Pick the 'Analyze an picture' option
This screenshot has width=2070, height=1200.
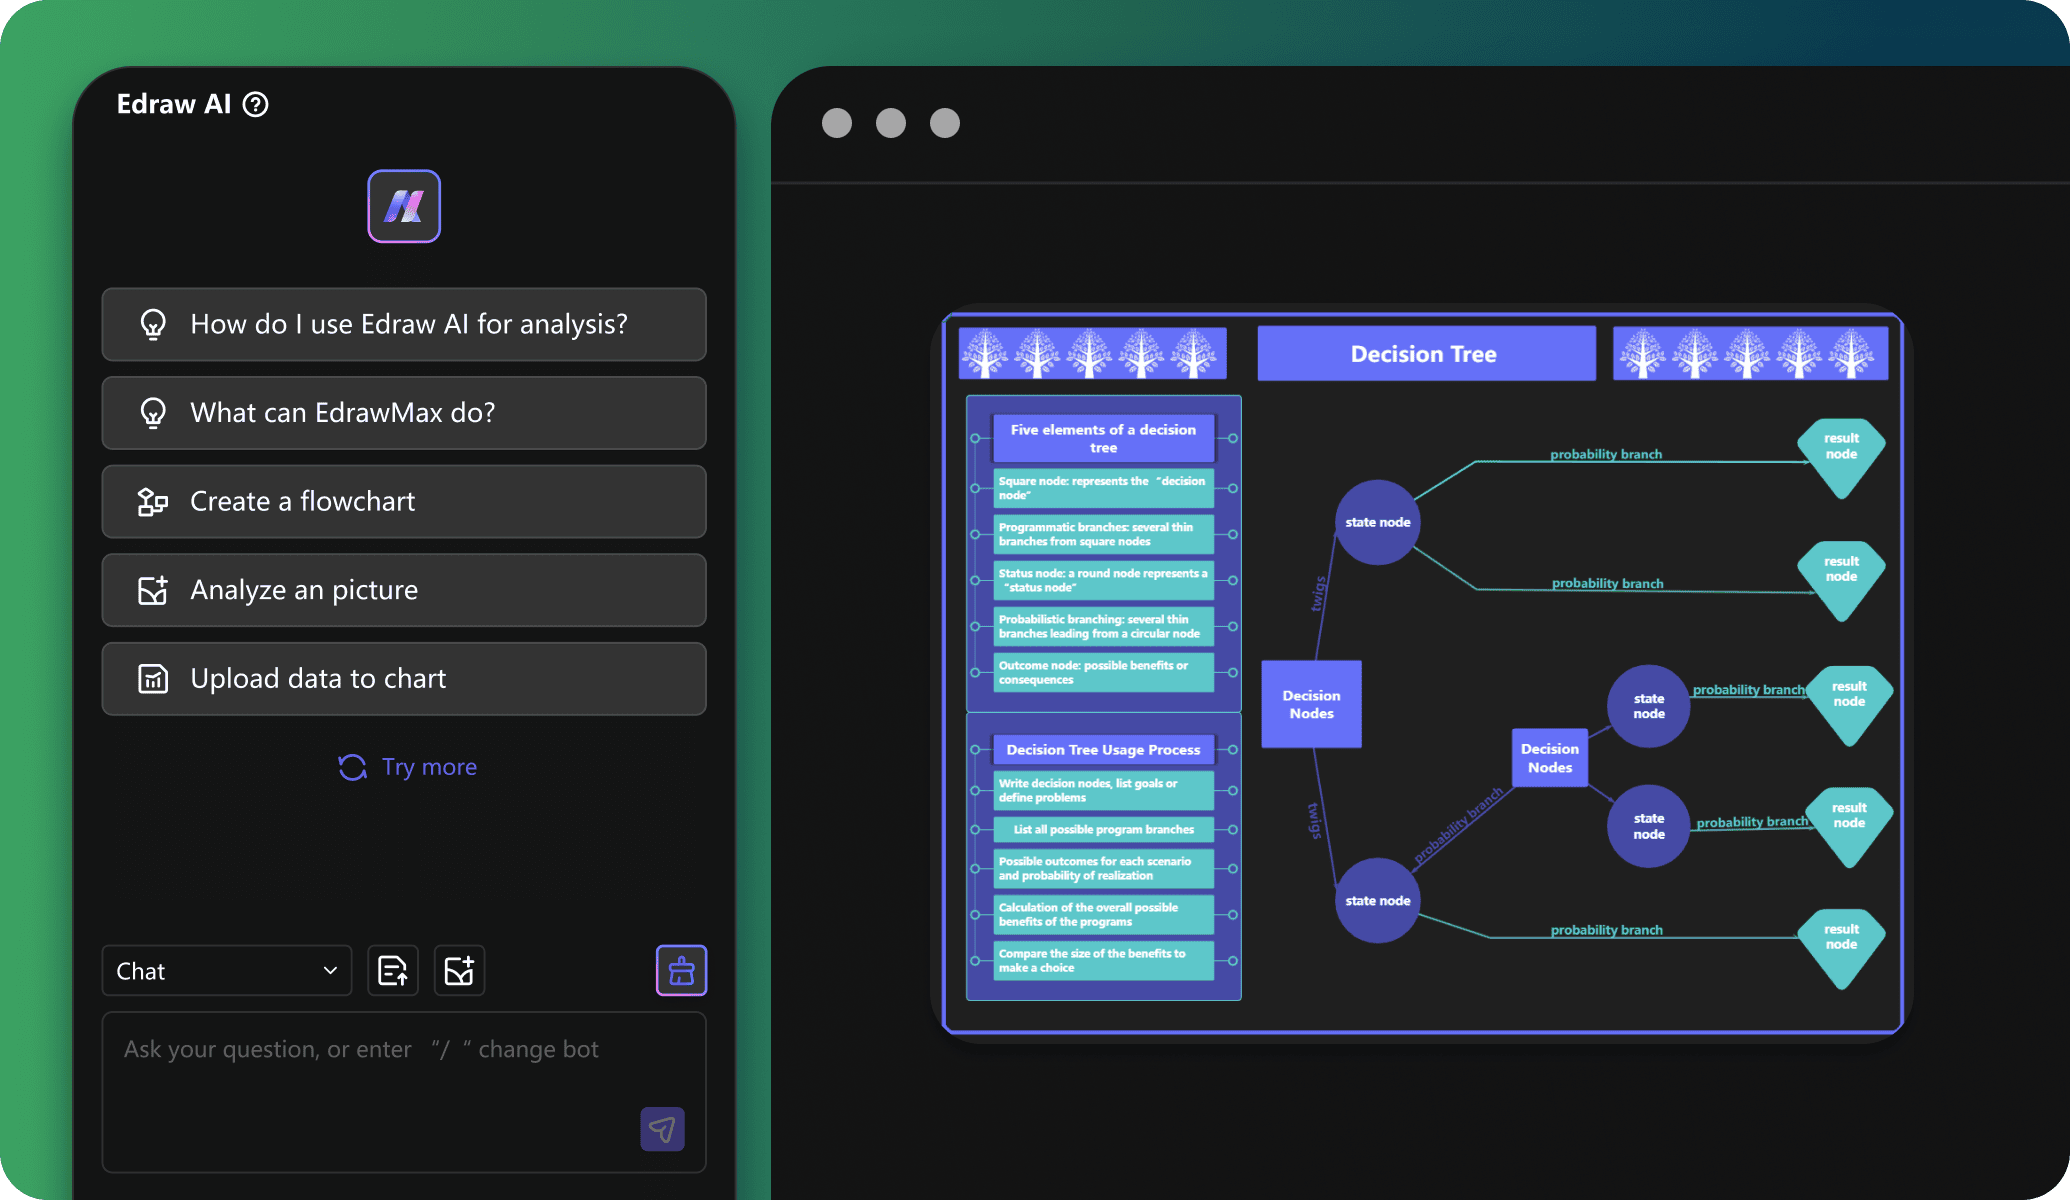point(404,590)
